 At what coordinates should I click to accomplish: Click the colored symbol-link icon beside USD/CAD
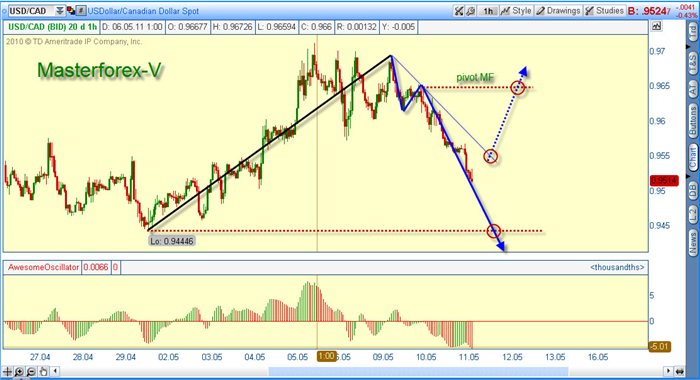71,11
